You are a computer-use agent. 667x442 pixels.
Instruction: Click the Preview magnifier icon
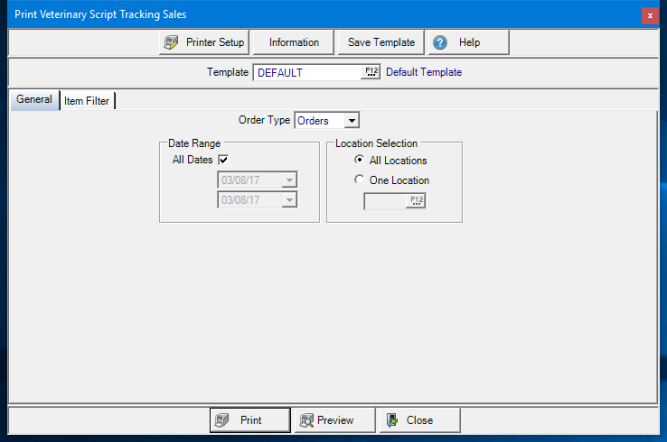pyautogui.click(x=305, y=420)
